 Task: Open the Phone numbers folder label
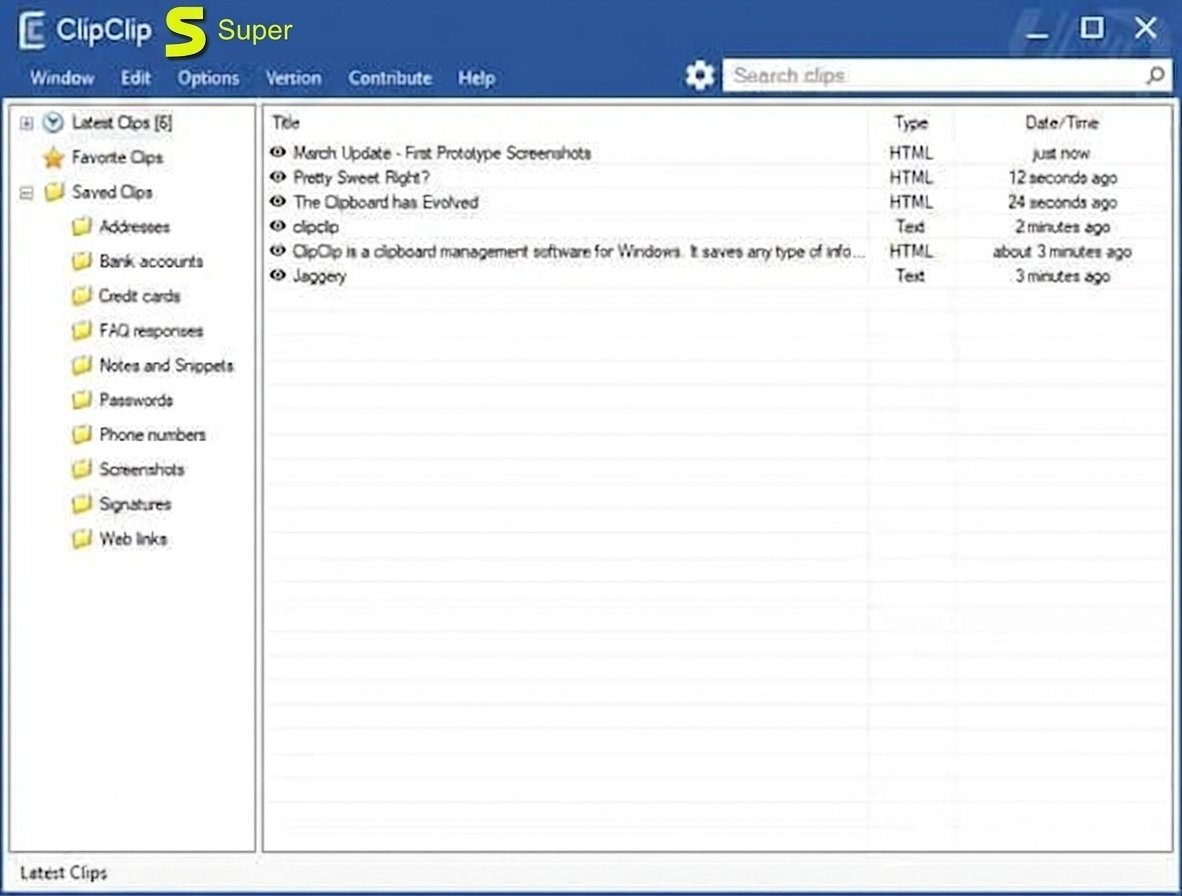pos(152,435)
